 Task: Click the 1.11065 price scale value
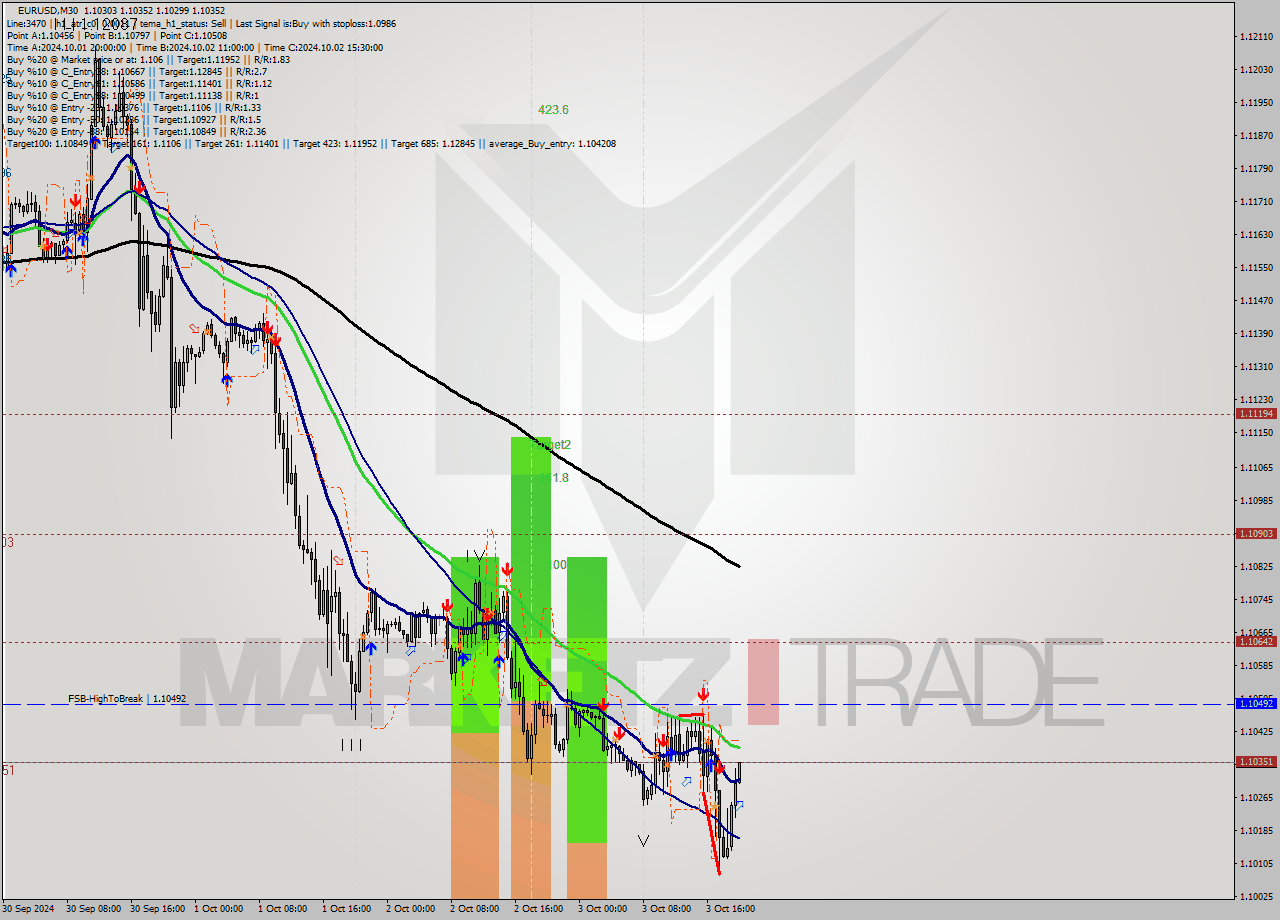(x=1256, y=467)
